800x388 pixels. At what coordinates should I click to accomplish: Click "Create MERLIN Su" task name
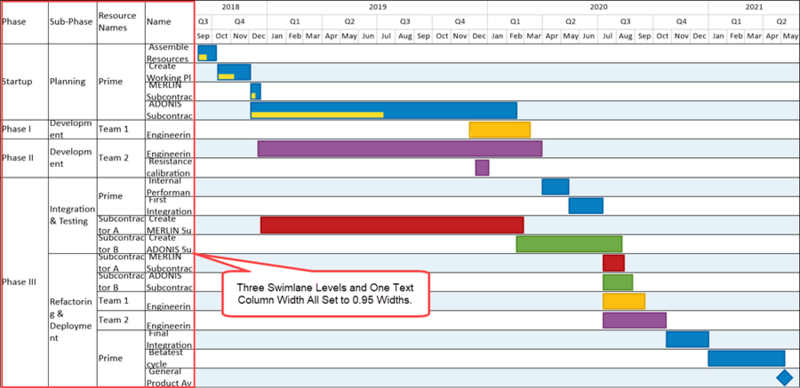click(169, 225)
